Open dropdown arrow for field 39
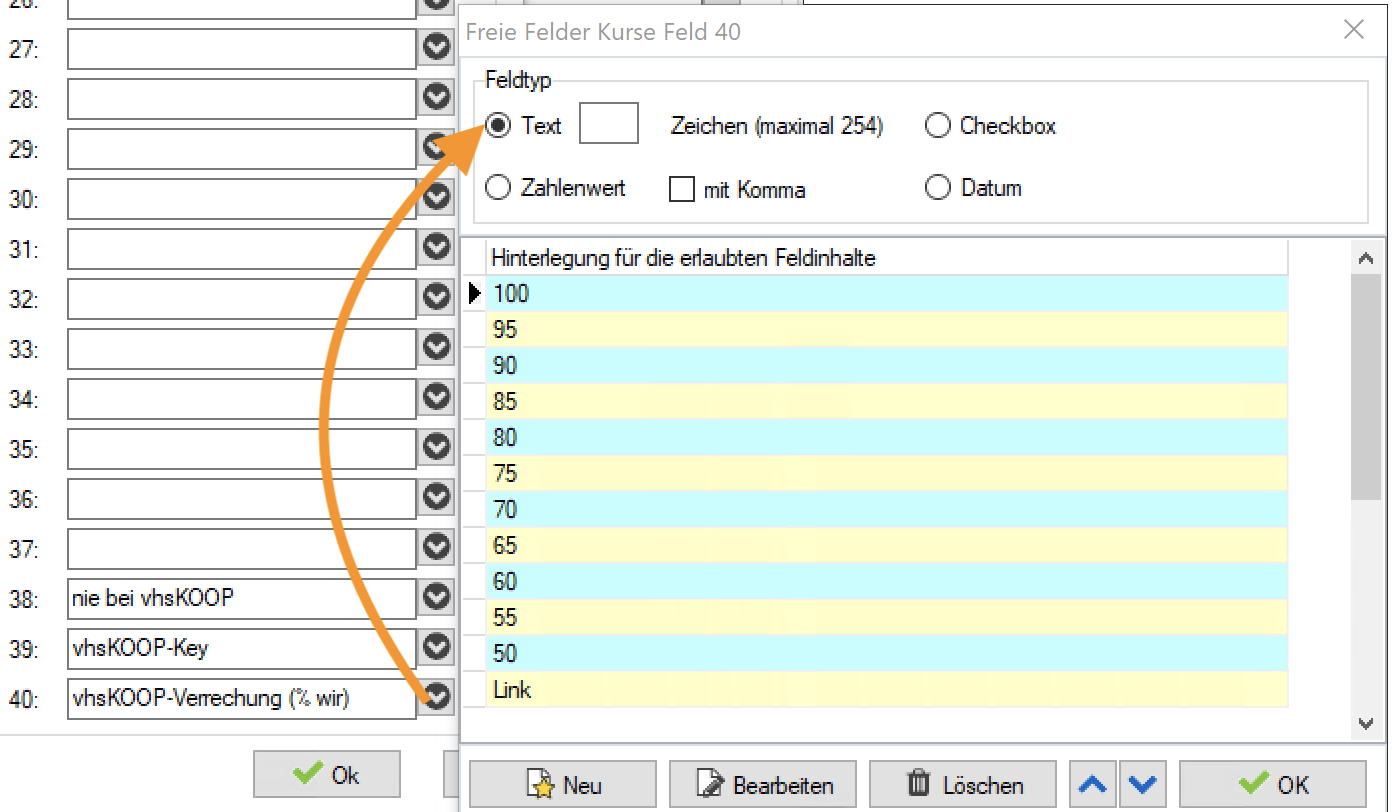This screenshot has height=812, width=1392. click(437, 647)
